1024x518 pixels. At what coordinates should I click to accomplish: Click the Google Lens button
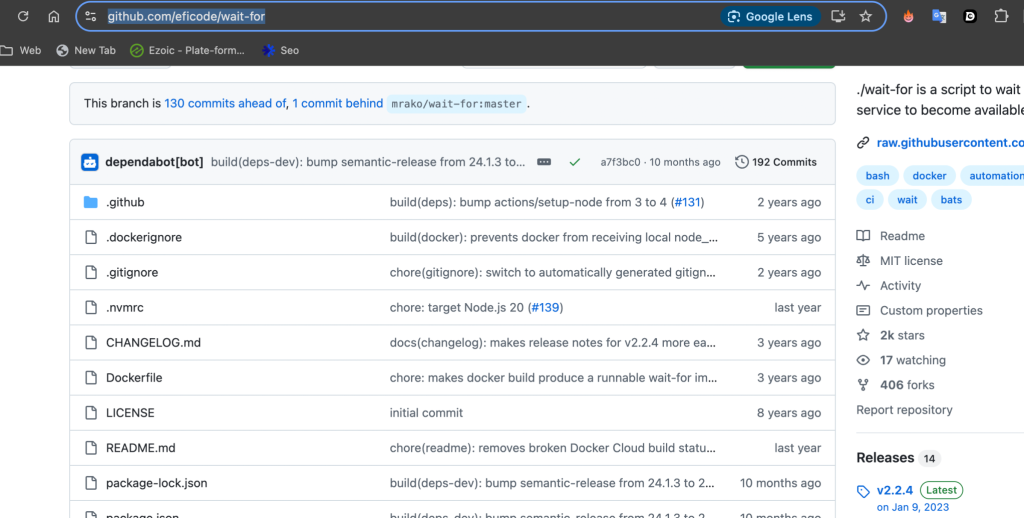[x=770, y=16]
